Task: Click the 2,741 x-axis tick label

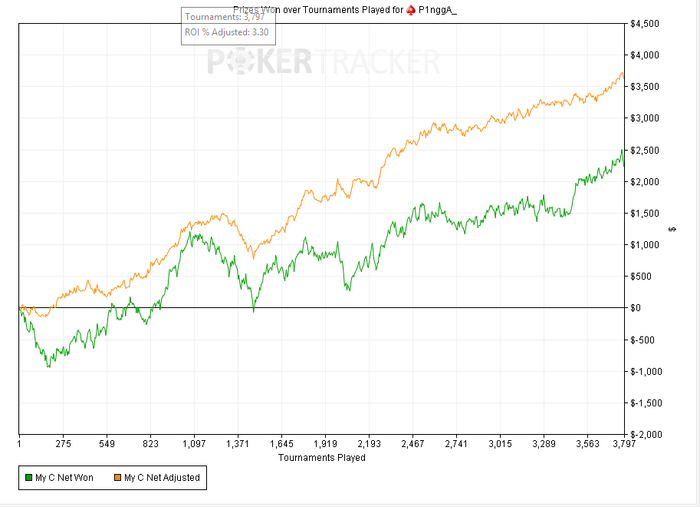Action: pos(456,444)
